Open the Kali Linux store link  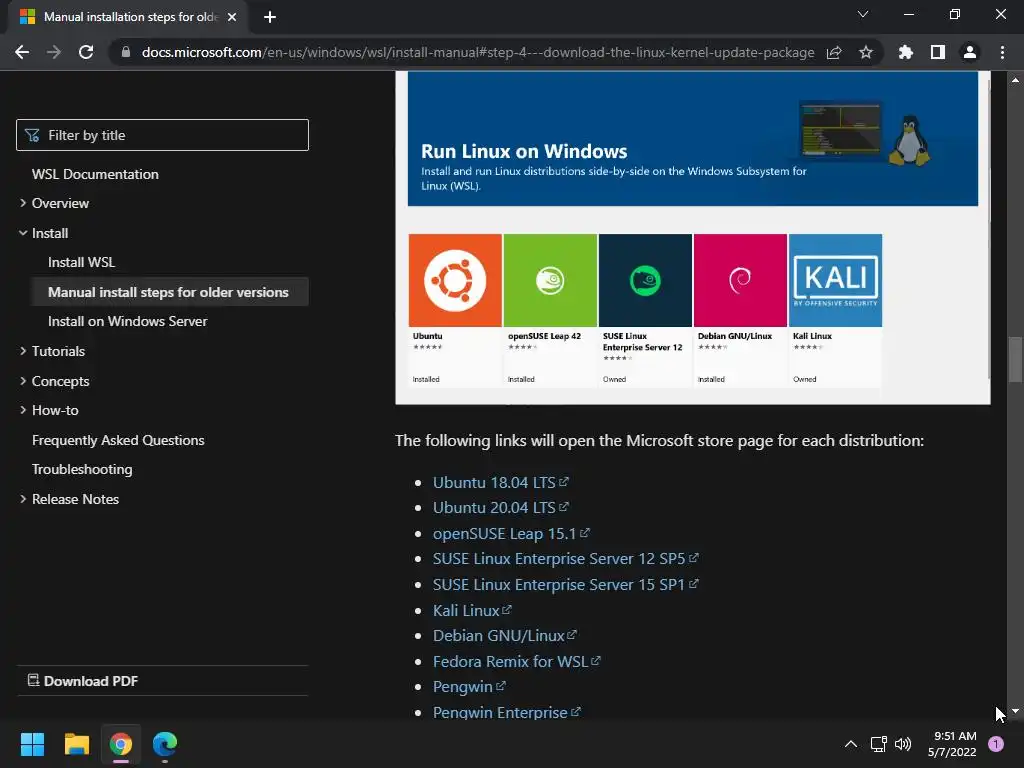(x=472, y=611)
